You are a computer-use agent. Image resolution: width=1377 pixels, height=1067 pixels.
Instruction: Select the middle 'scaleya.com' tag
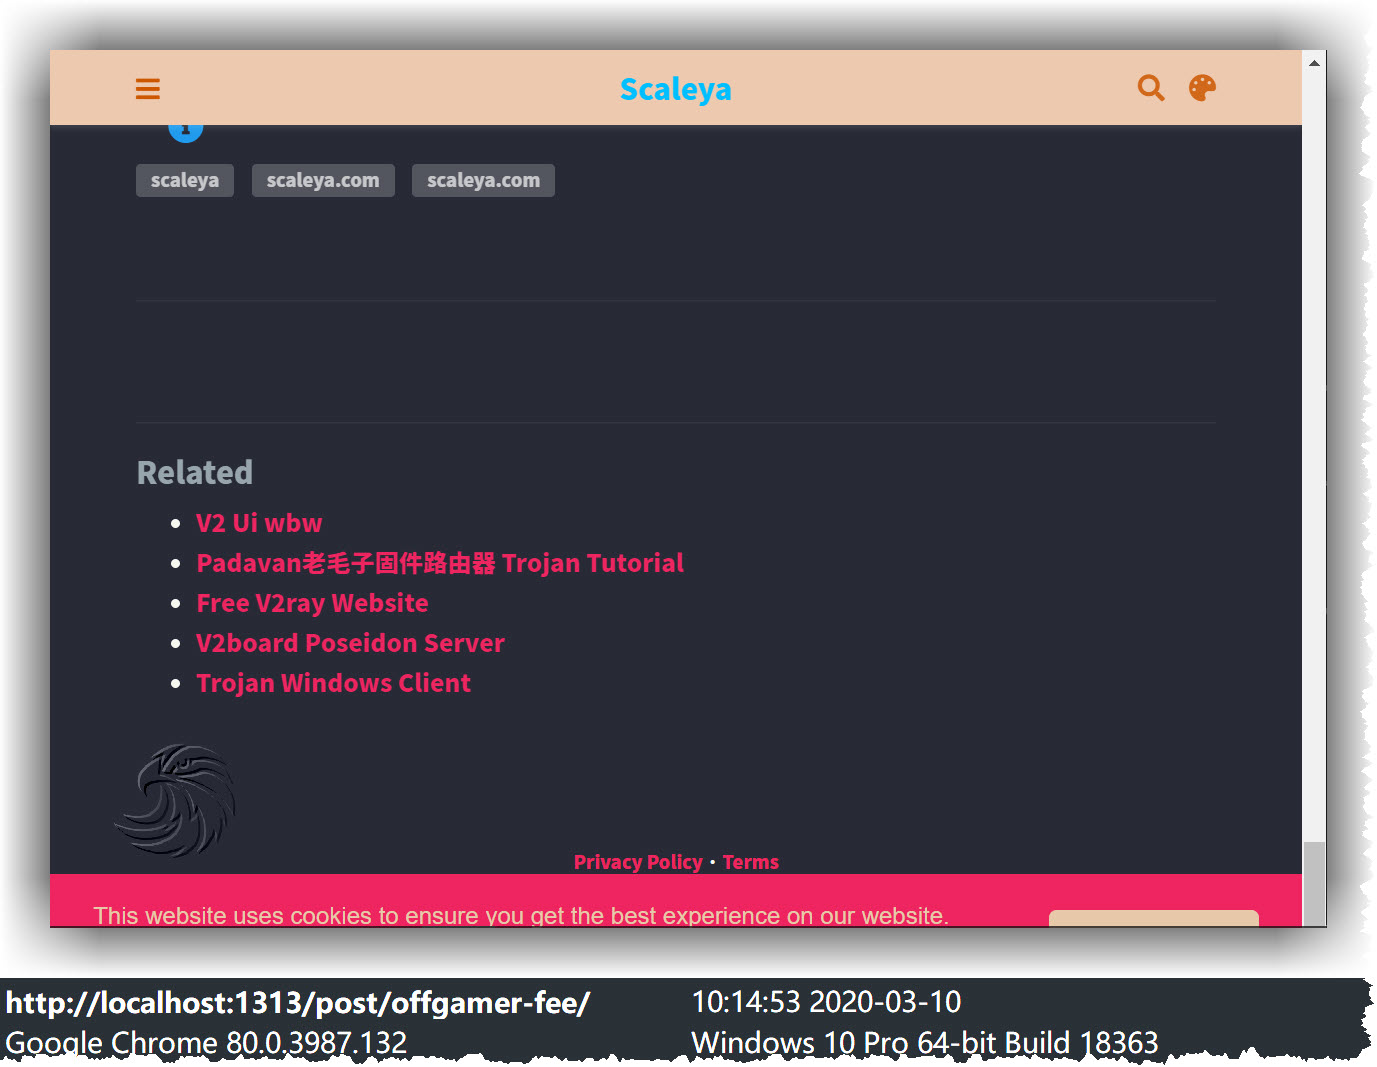point(323,181)
